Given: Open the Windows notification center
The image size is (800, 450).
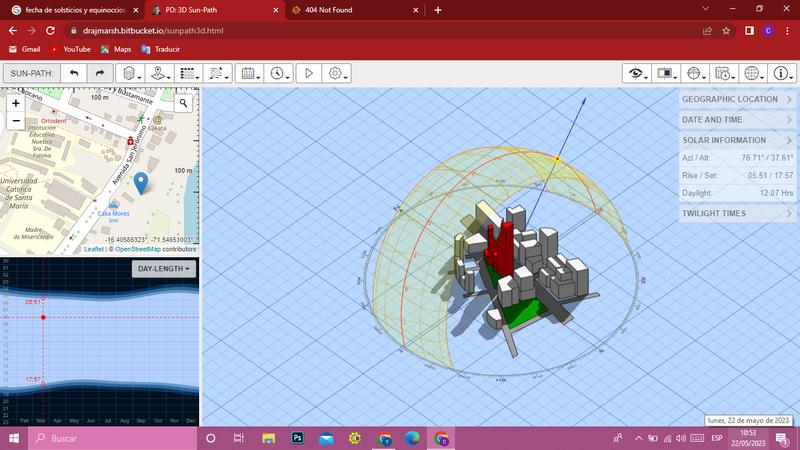Looking at the screenshot, I should pyautogui.click(x=782, y=438).
